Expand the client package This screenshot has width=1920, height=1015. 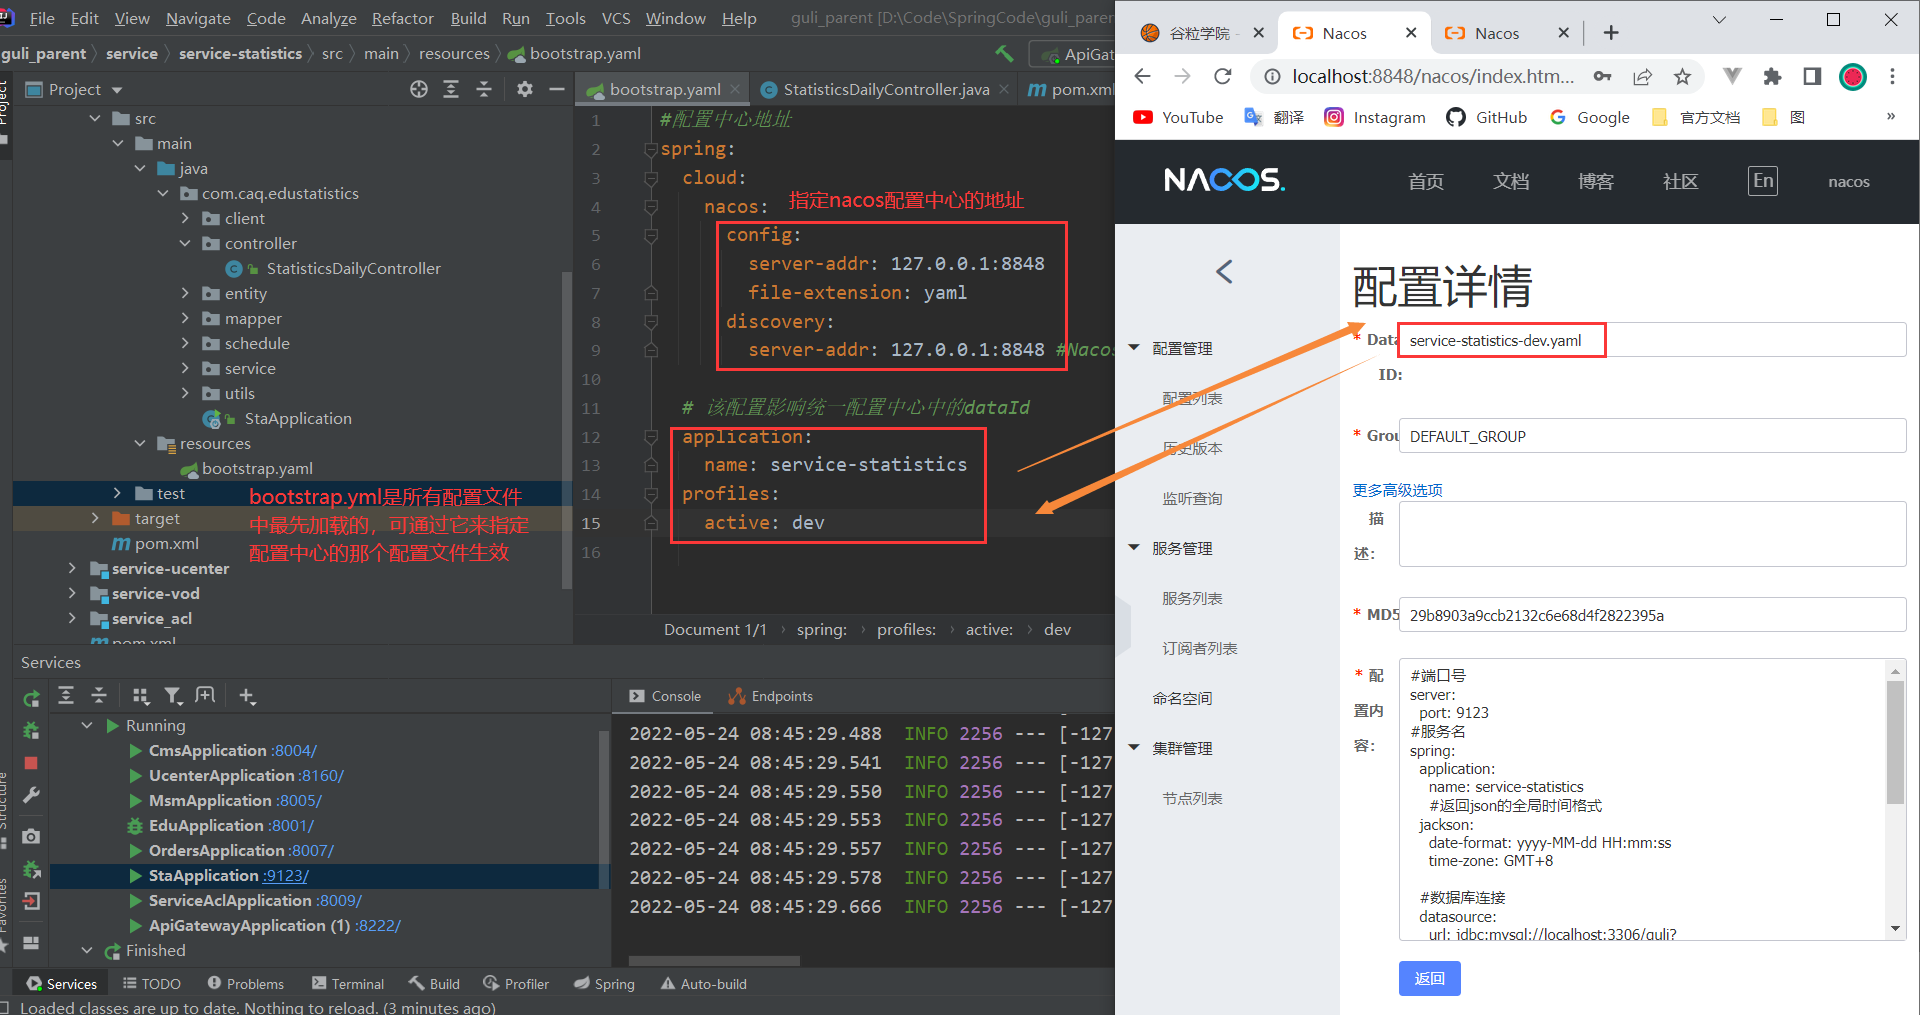[x=185, y=218]
